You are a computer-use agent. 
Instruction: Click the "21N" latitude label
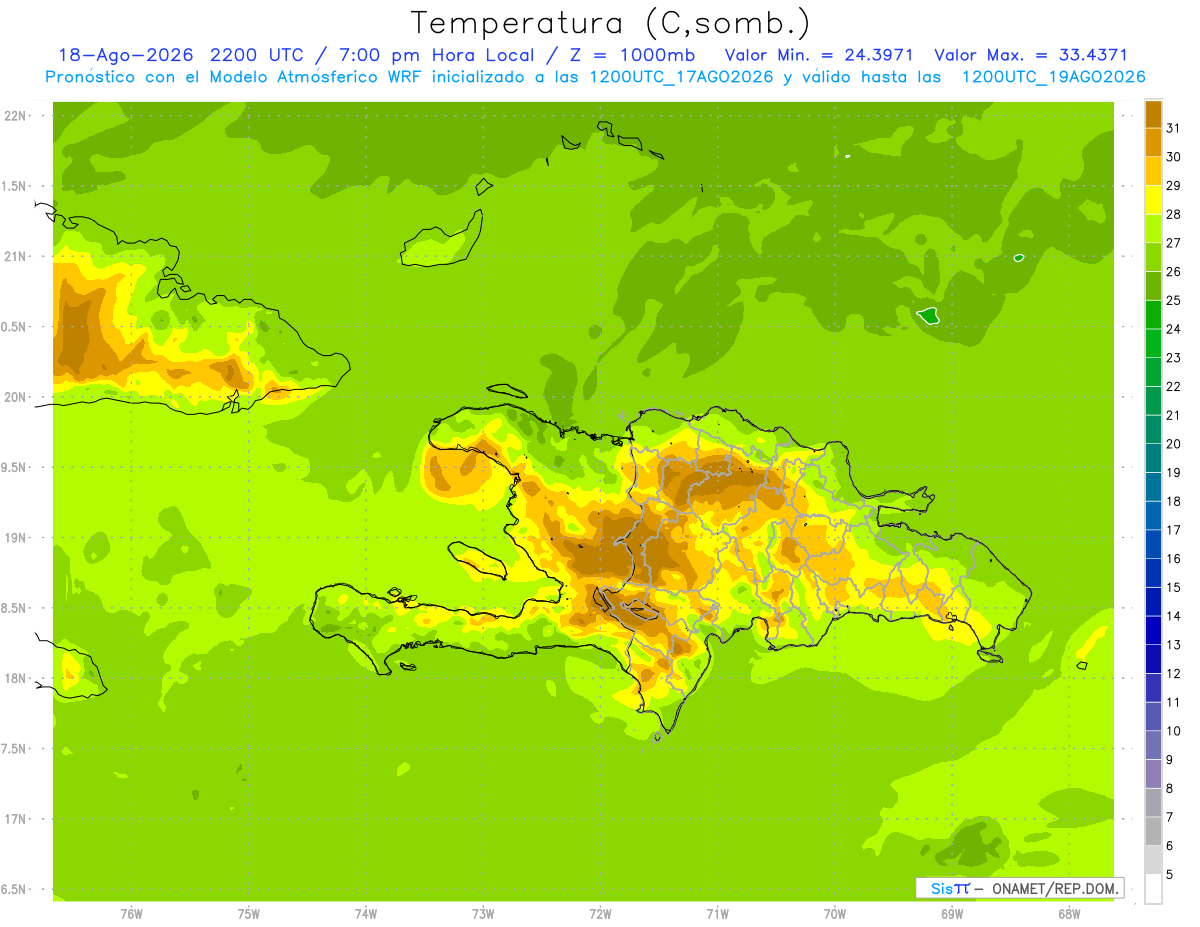[15, 257]
